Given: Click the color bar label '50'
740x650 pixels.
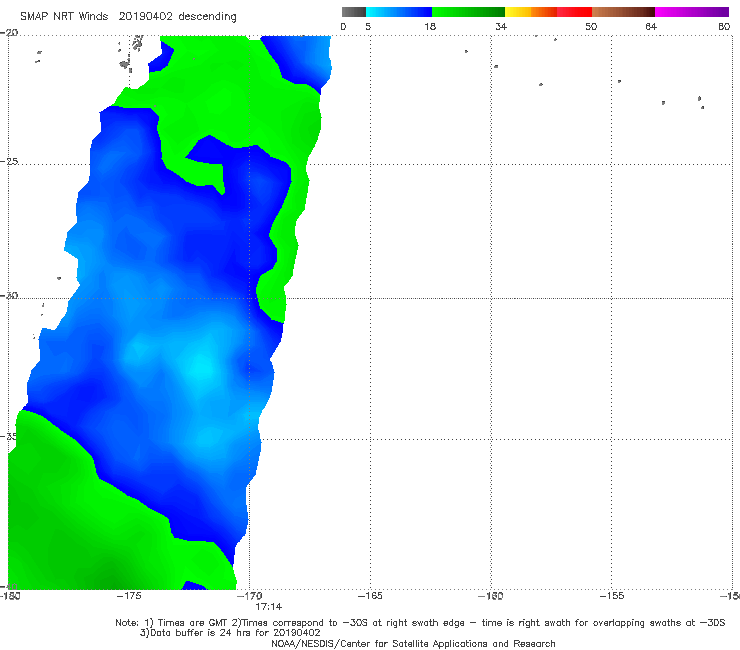Looking at the screenshot, I should 591,27.
